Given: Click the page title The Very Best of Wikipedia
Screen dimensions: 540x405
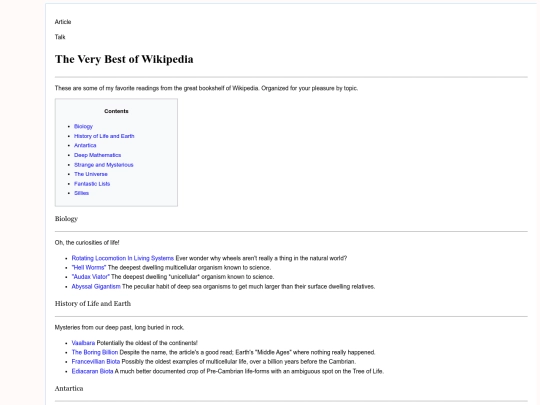Looking at the screenshot, I should pos(124,59).
